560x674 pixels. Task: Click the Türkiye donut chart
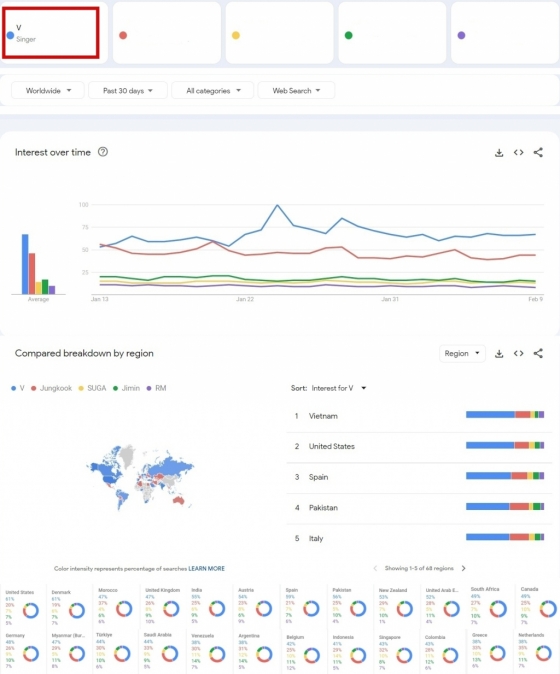tap(122, 654)
